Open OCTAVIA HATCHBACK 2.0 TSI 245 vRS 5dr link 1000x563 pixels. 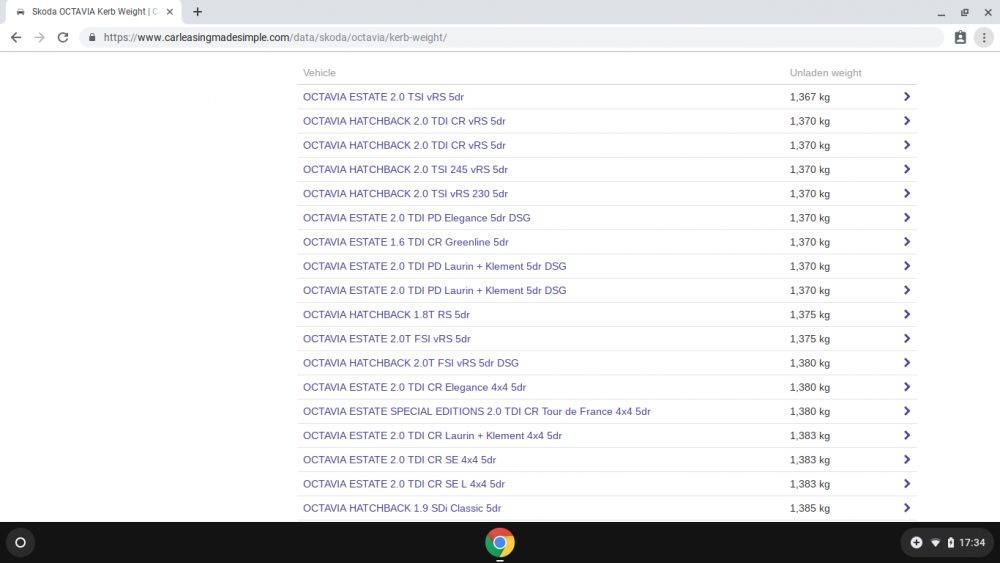tap(405, 170)
